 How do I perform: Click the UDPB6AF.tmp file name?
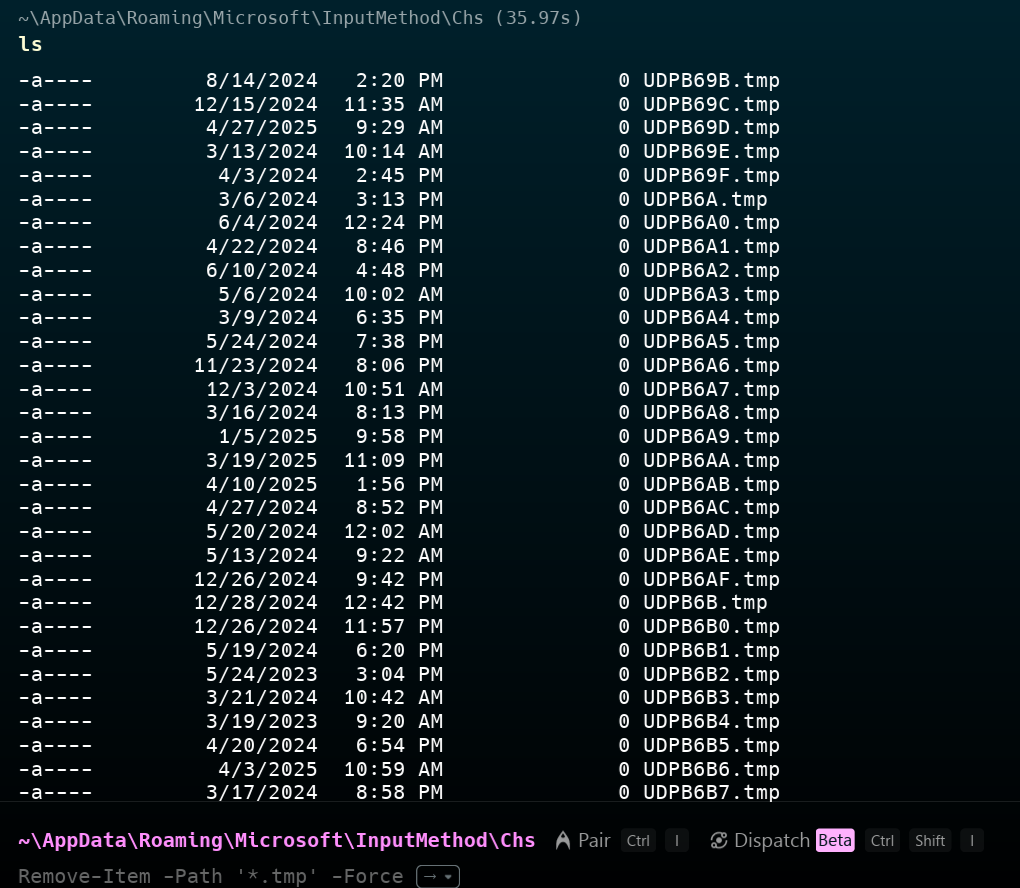[x=711, y=579]
